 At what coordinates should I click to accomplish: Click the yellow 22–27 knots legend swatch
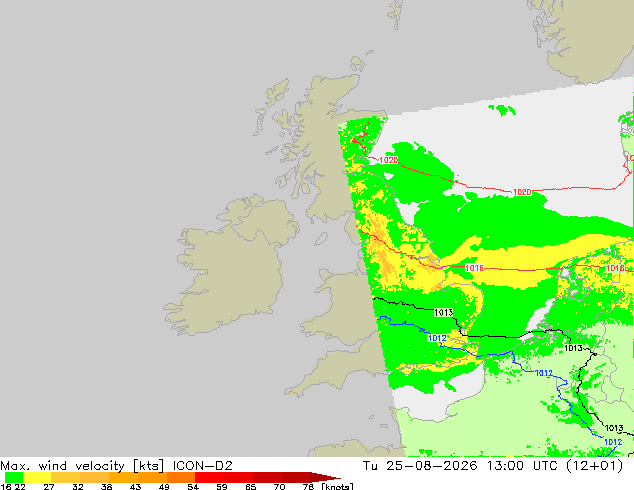[37, 477]
